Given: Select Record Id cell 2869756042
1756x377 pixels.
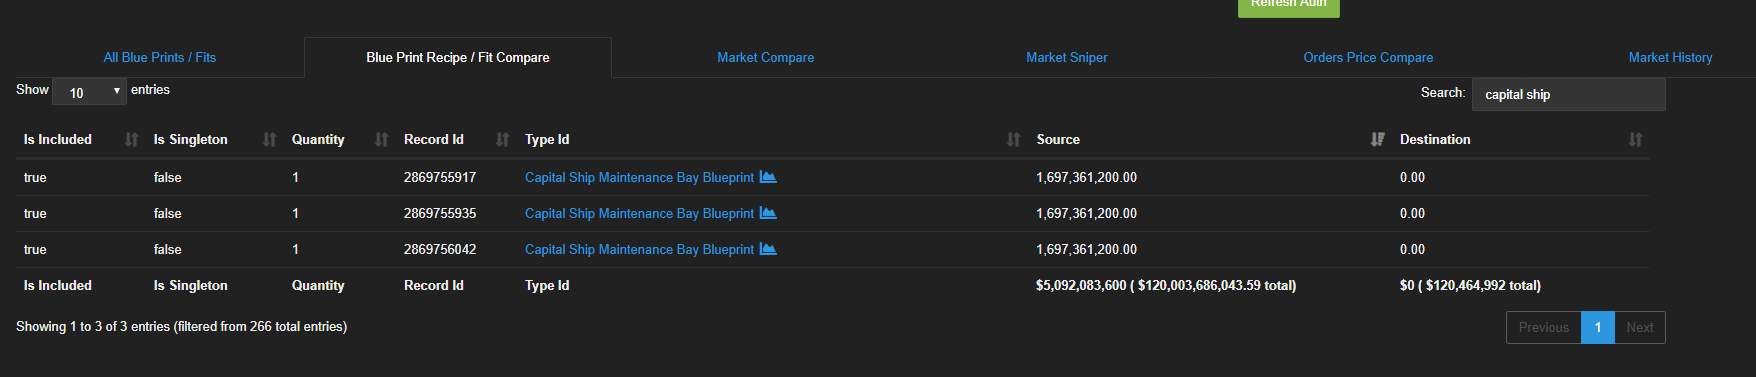Looking at the screenshot, I should pyautogui.click(x=440, y=249).
